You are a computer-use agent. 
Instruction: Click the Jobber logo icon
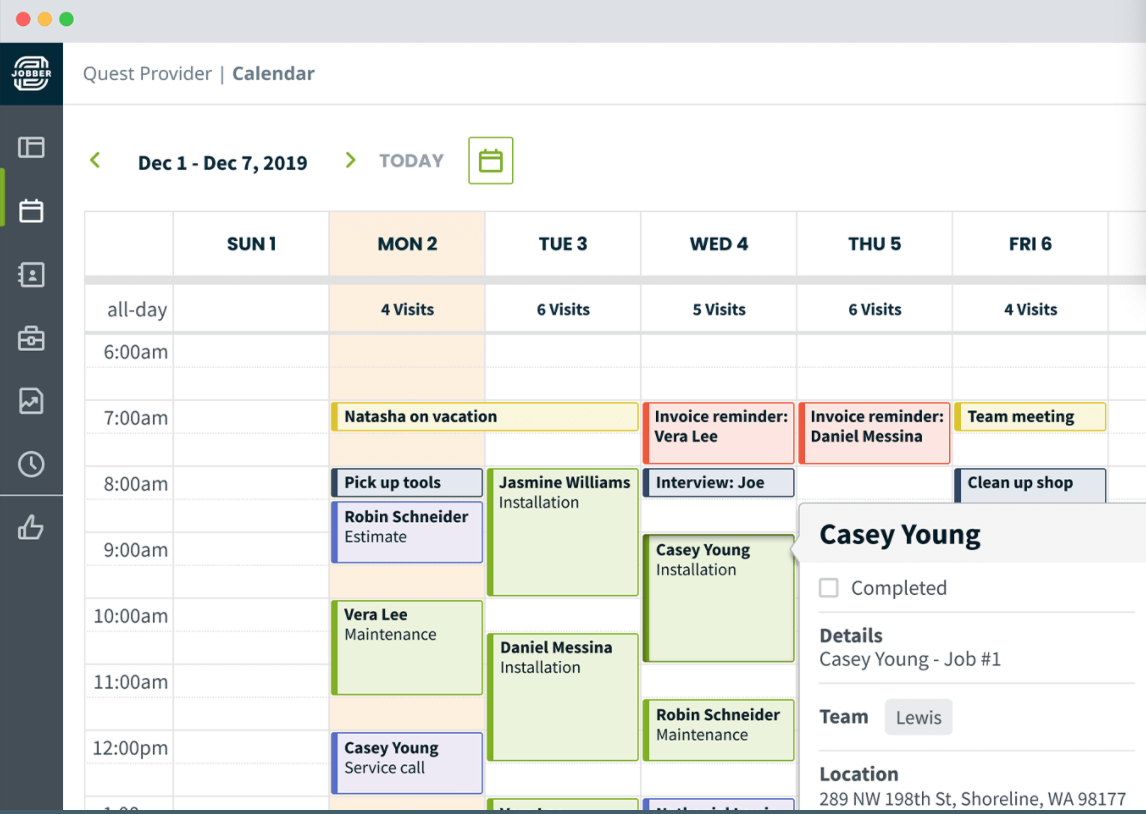pos(31,73)
